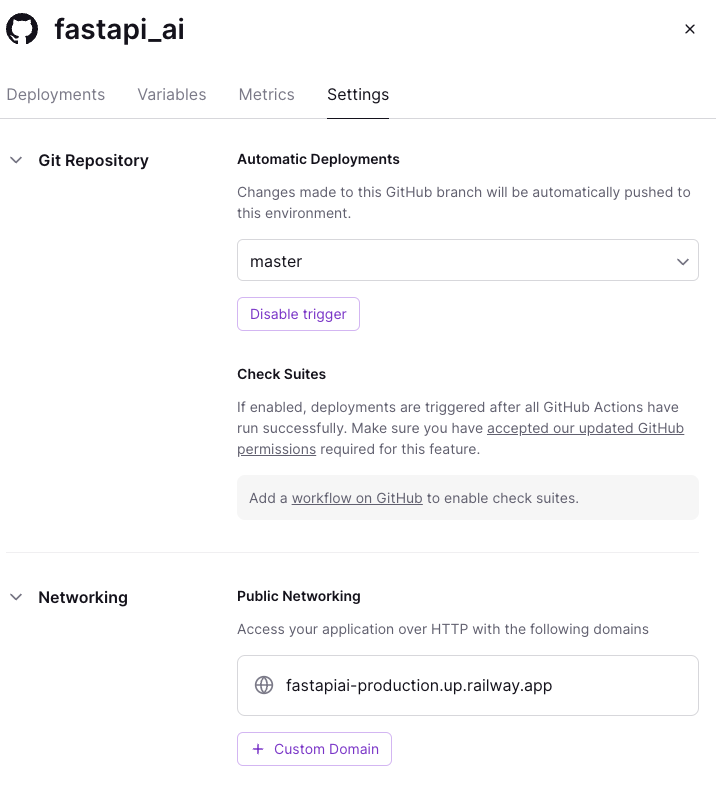View the Metrics tab

[x=266, y=94]
